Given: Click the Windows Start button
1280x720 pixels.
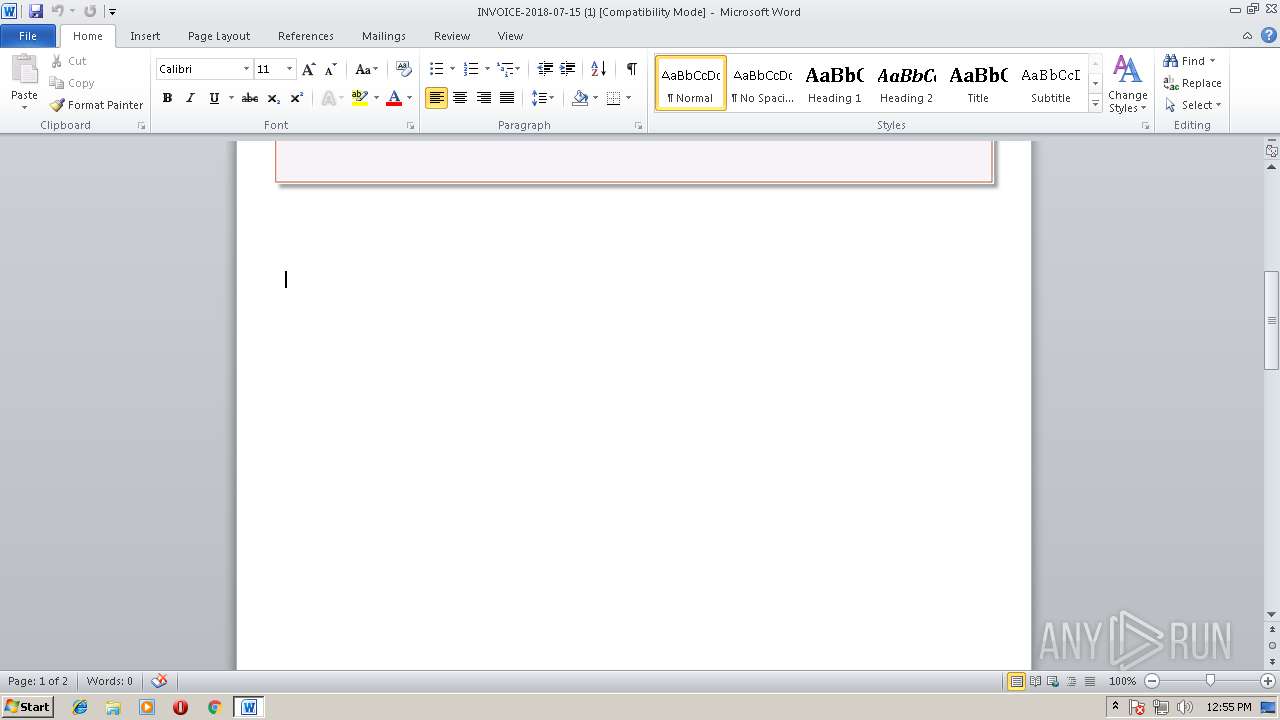Looking at the screenshot, I should pyautogui.click(x=28, y=706).
